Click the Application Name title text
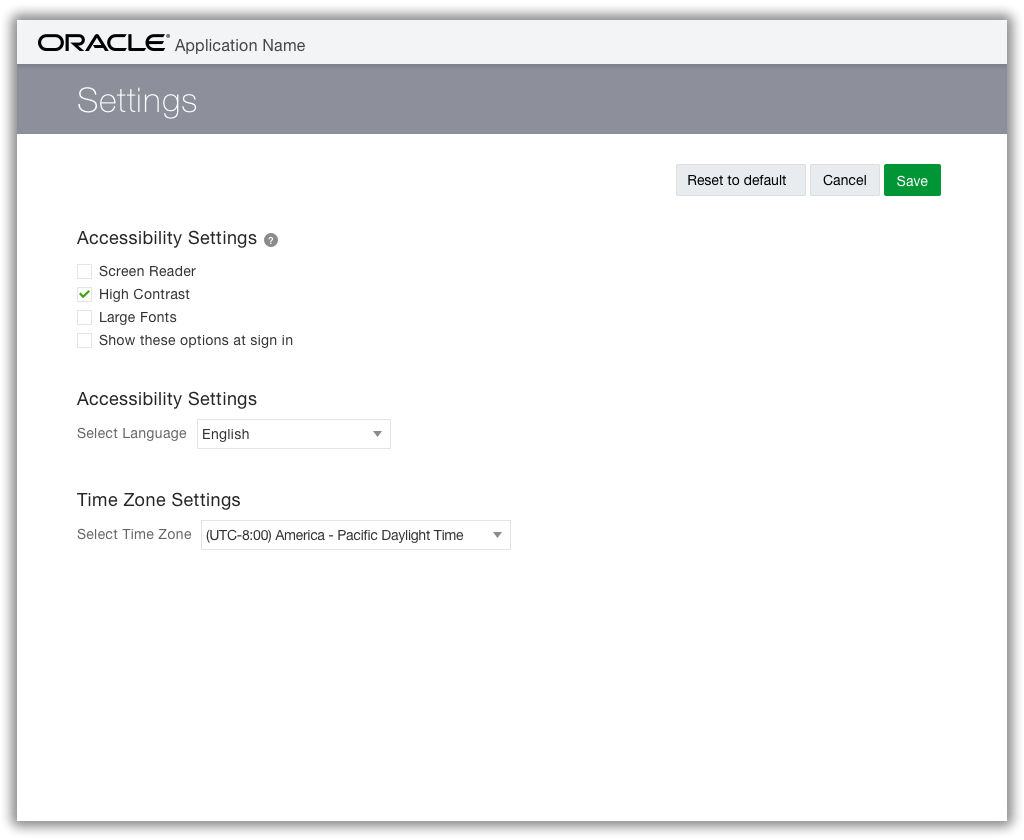1024x840 pixels. pyautogui.click(x=240, y=45)
